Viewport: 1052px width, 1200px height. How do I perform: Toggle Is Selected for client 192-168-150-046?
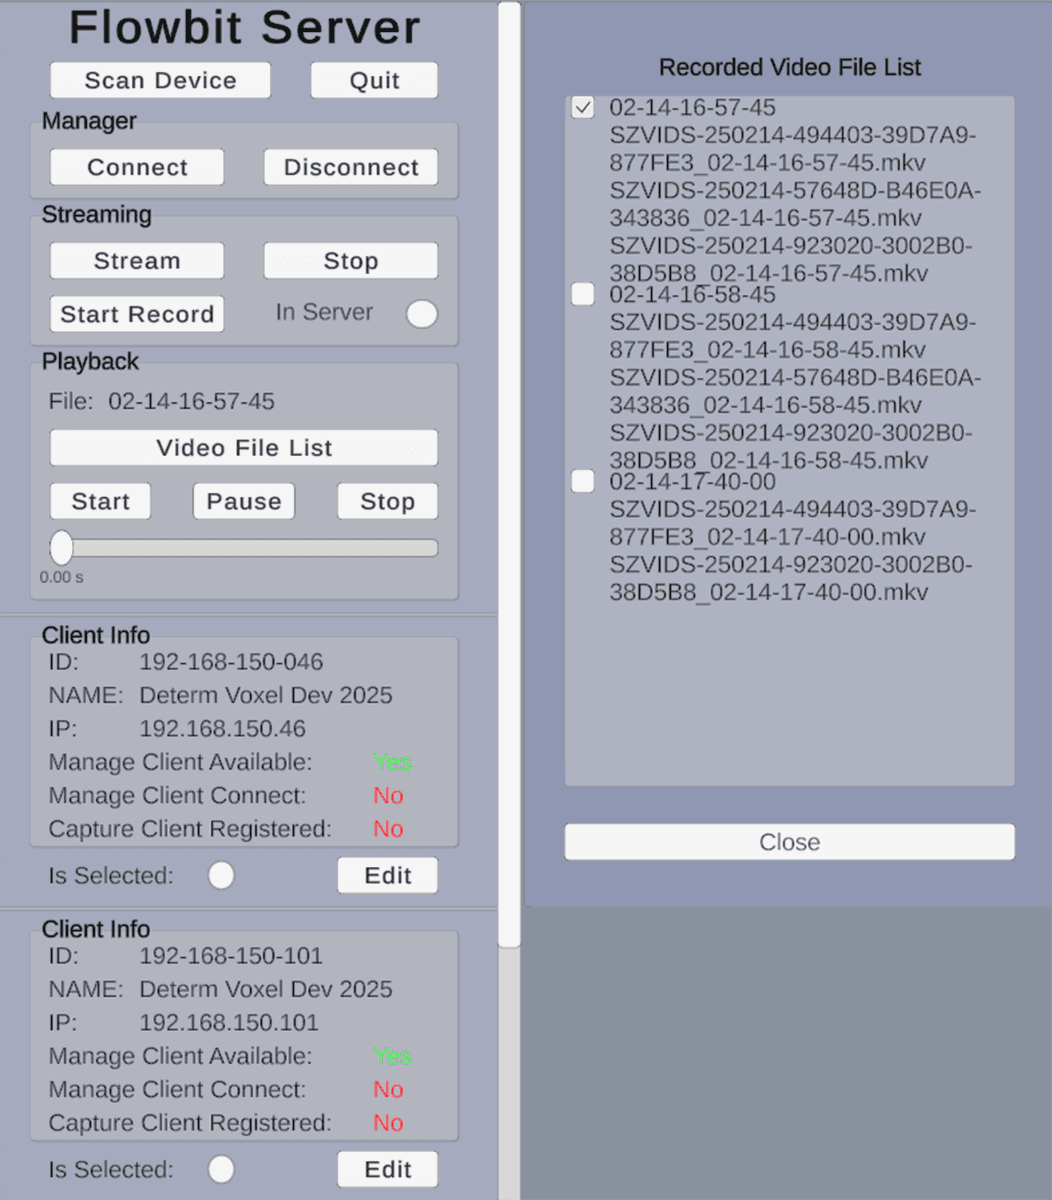[221, 876]
